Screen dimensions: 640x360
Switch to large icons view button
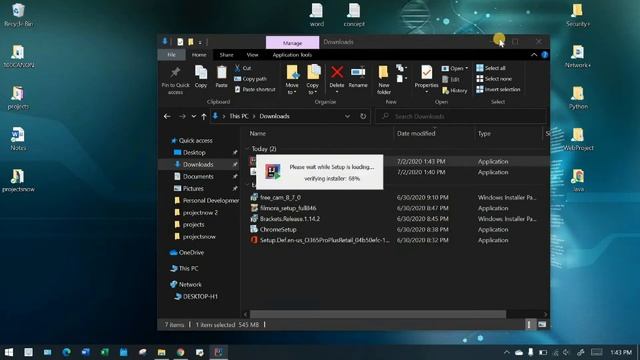coord(542,324)
